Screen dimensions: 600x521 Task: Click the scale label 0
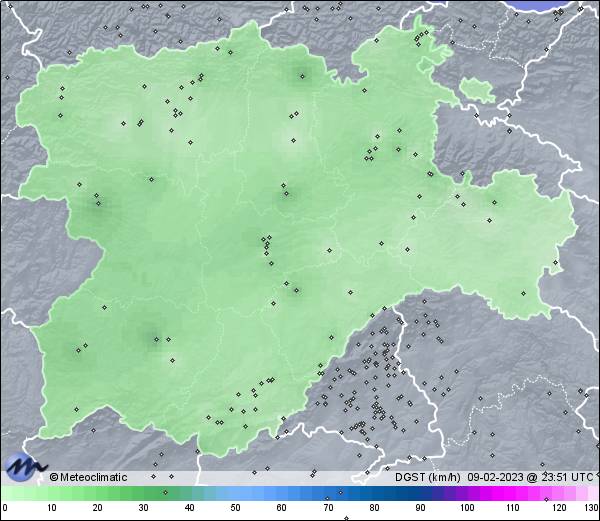pyautogui.click(x=5, y=508)
